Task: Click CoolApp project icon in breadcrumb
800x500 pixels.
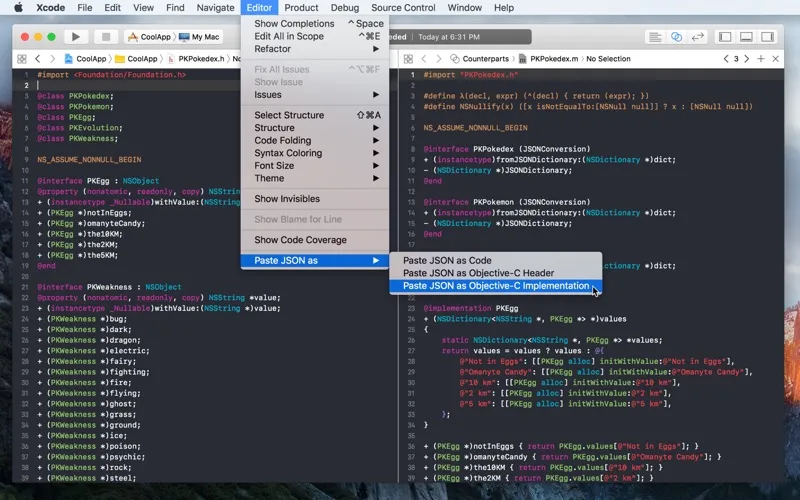Action: coord(68,59)
